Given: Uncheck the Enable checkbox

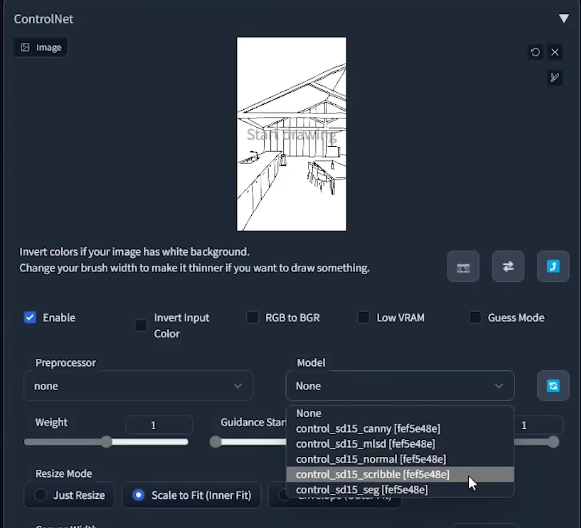Looking at the screenshot, I should [x=30, y=318].
